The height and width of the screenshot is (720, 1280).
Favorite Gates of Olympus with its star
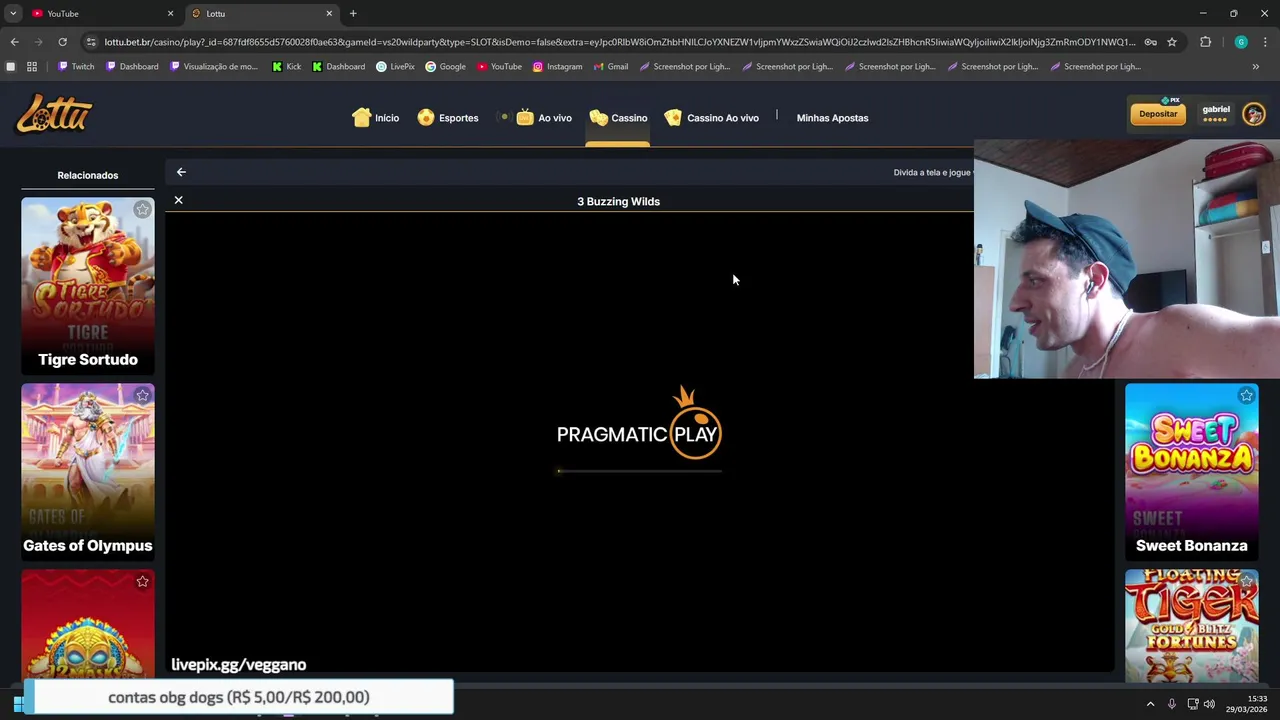(x=142, y=396)
